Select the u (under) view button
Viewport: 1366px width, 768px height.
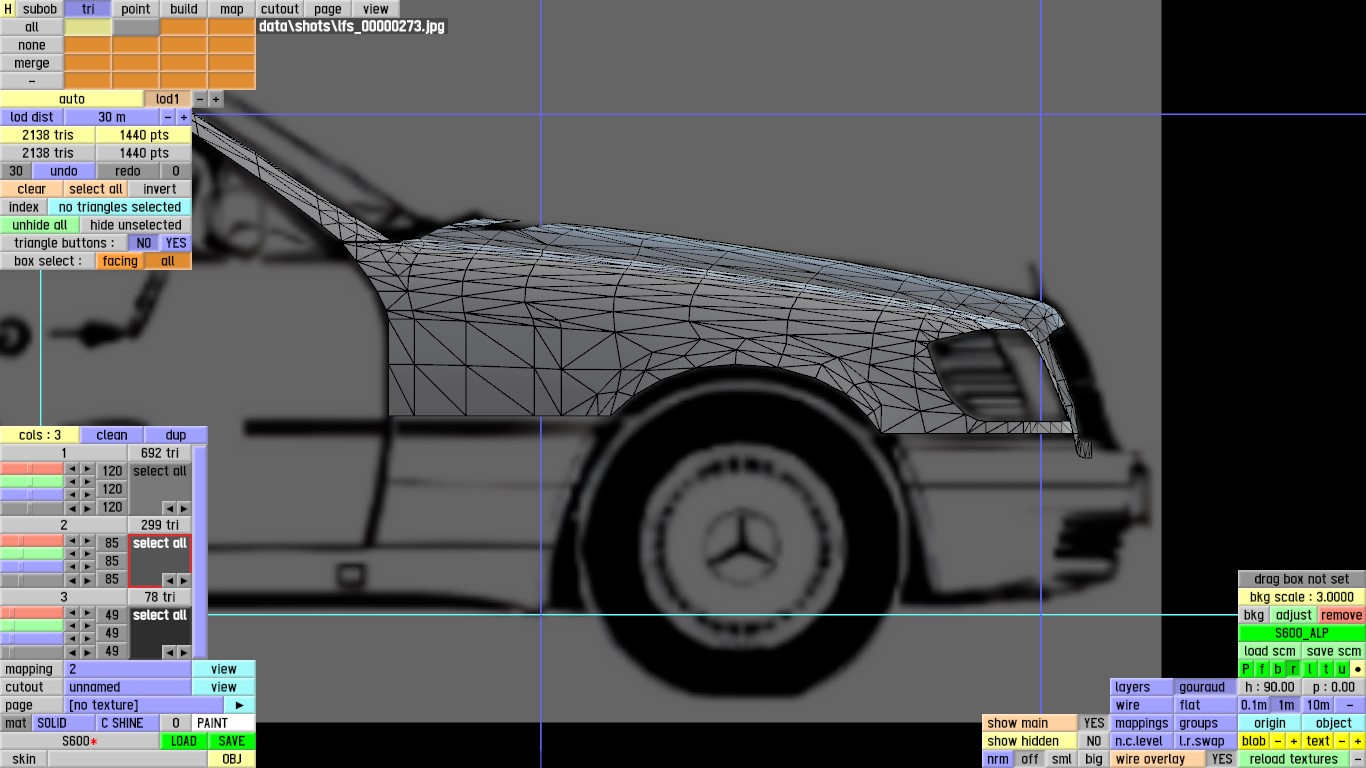pos(1342,669)
